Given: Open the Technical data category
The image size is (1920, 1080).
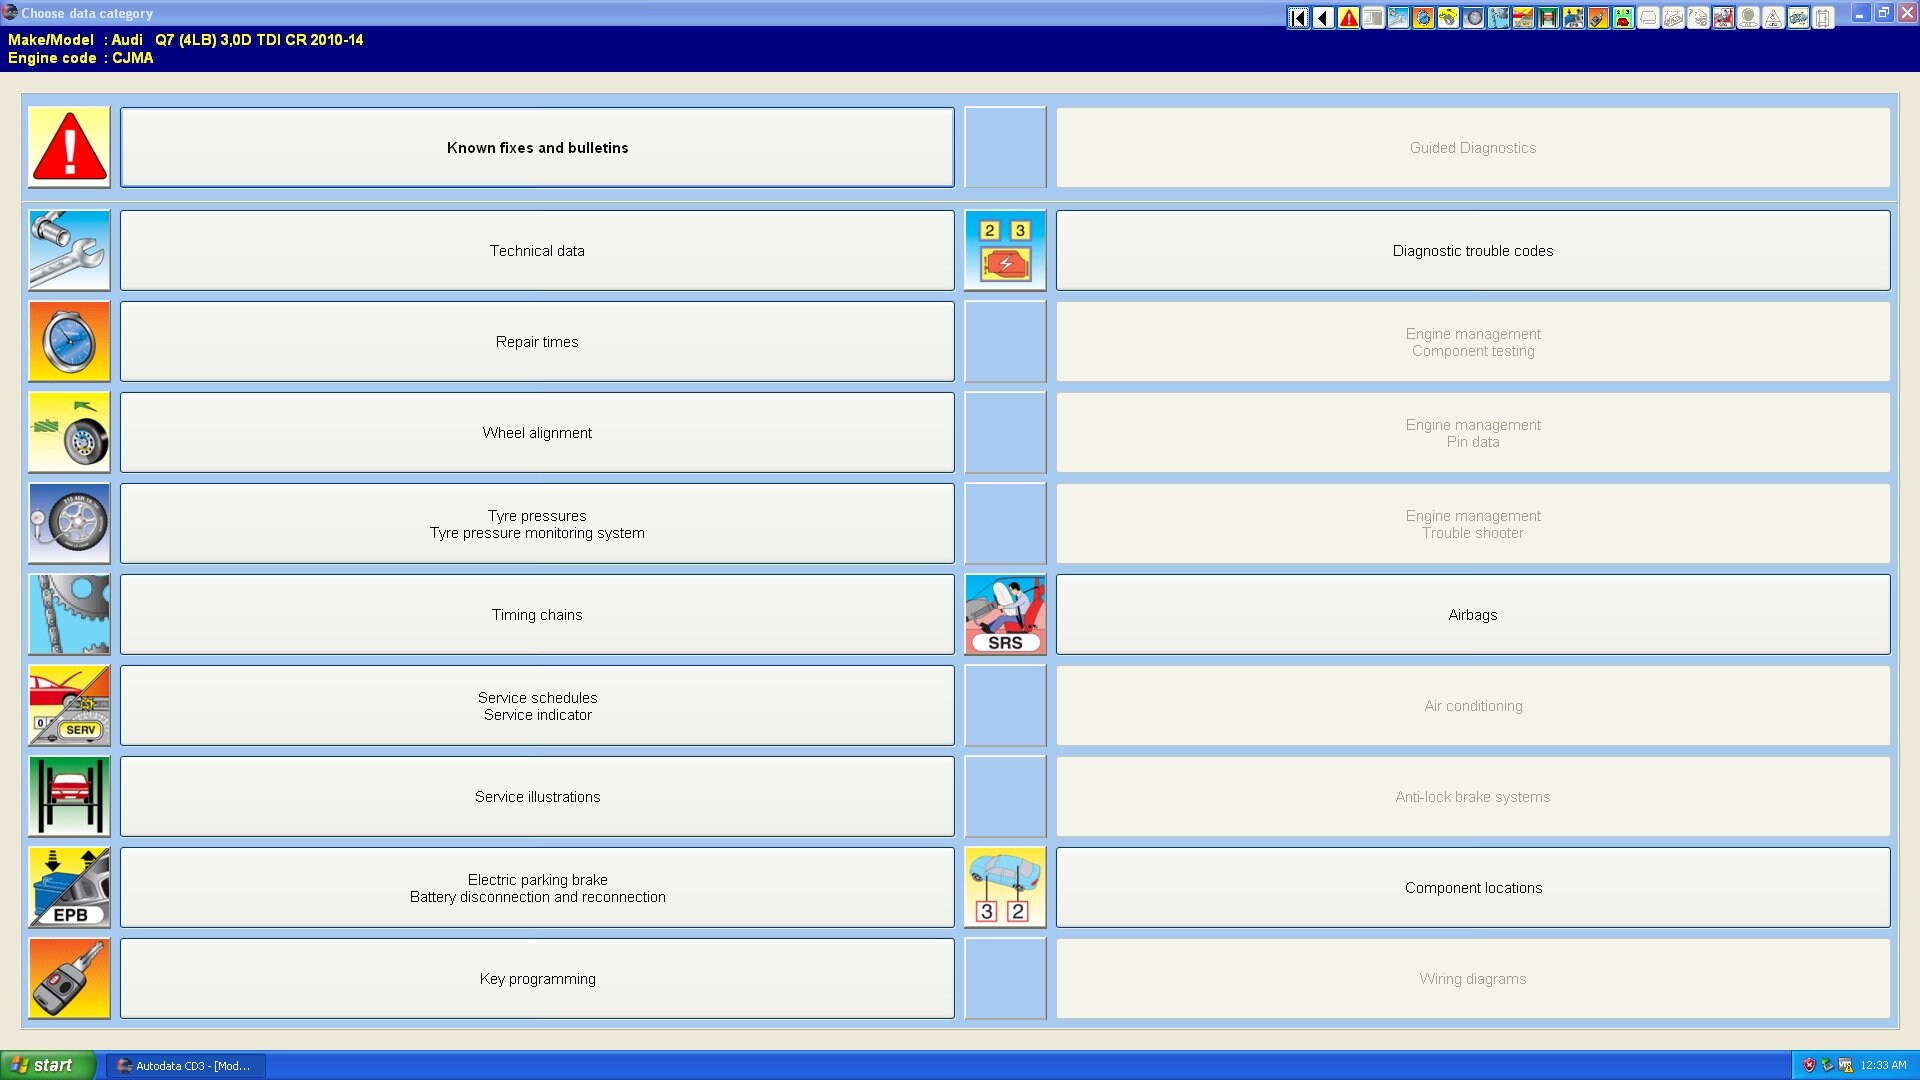Looking at the screenshot, I should coord(537,250).
